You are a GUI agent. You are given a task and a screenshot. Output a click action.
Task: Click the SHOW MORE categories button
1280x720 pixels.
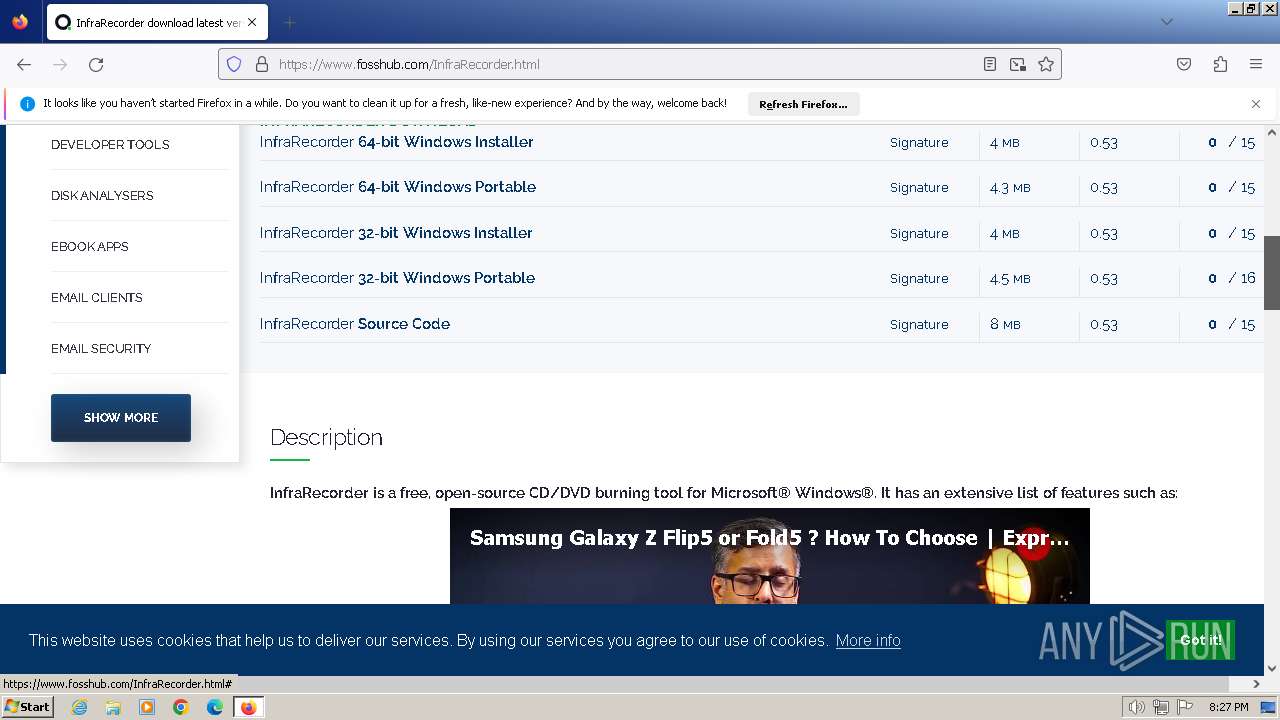[121, 417]
